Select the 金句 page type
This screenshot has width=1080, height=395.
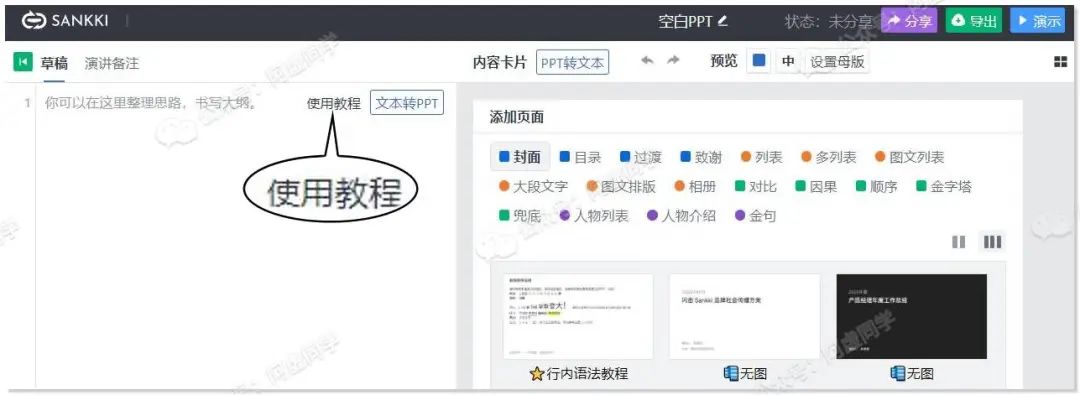756,216
